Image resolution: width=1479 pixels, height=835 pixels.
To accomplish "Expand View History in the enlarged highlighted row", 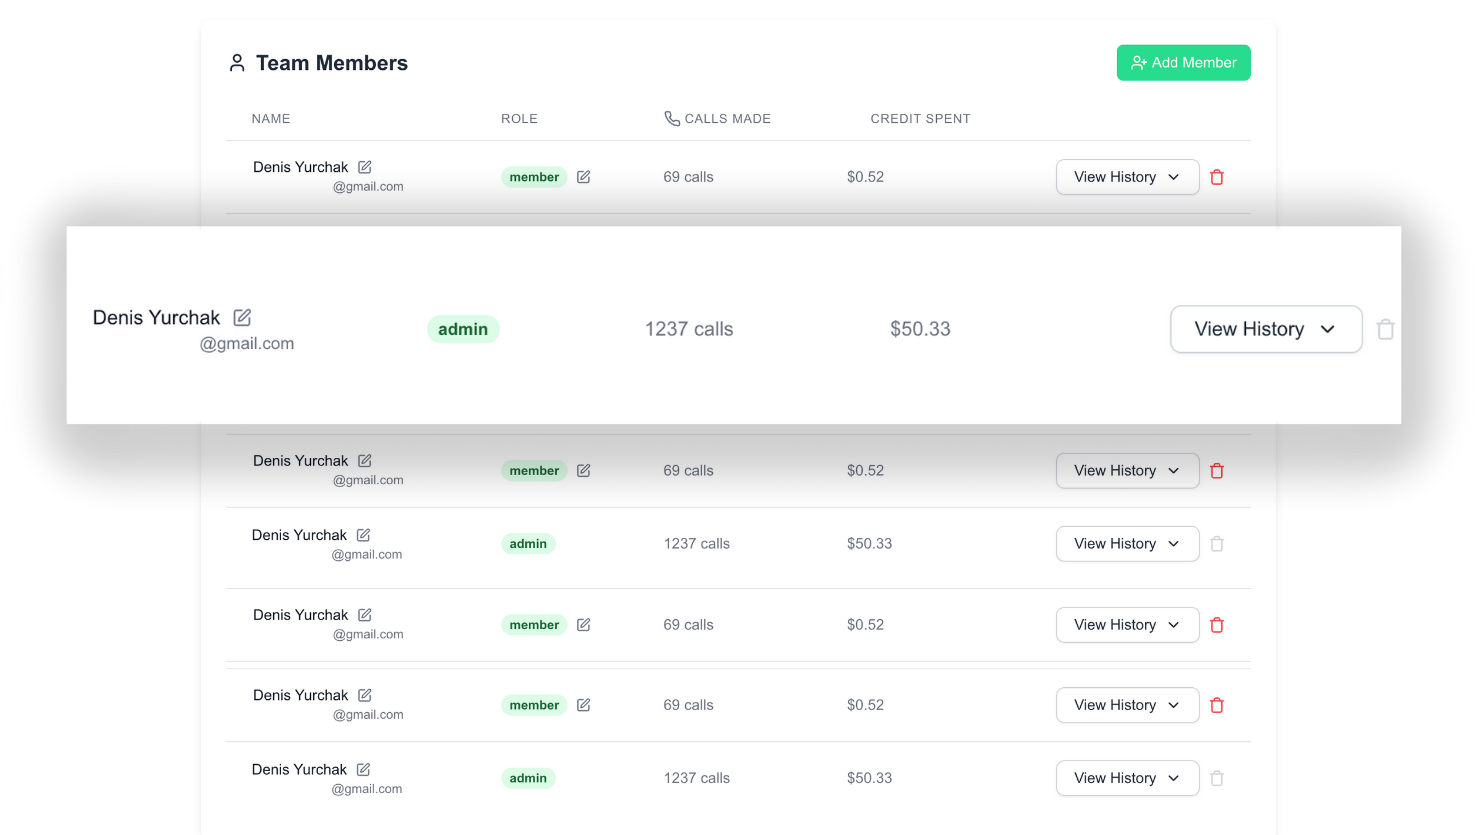I will tap(1265, 329).
